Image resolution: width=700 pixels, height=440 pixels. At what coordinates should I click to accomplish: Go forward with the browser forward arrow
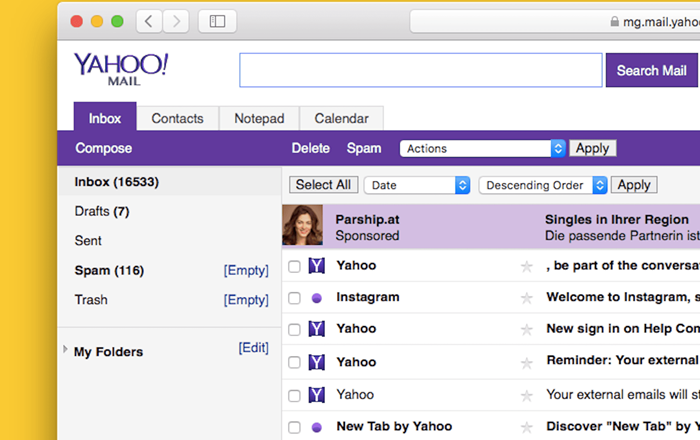tap(176, 21)
